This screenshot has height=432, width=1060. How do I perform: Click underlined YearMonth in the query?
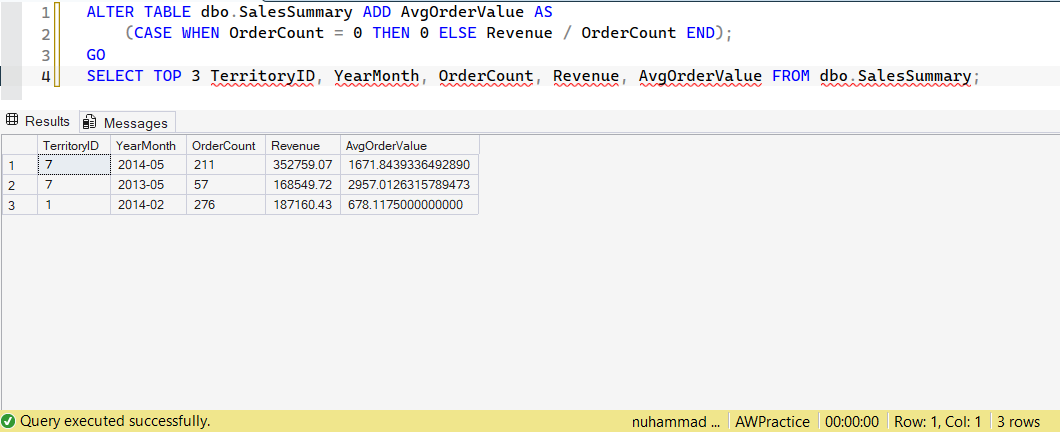(x=377, y=76)
